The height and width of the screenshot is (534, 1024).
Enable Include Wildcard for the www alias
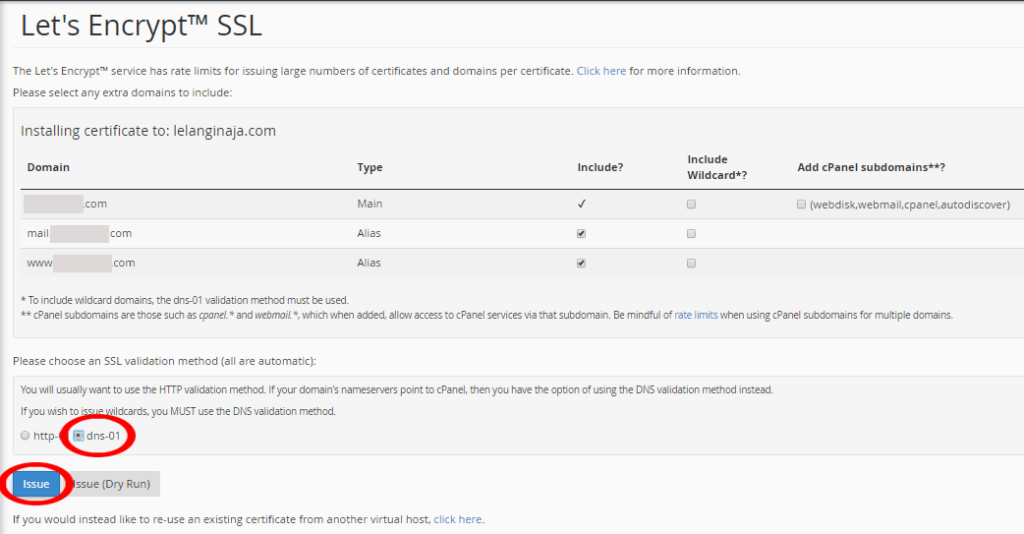click(x=691, y=264)
